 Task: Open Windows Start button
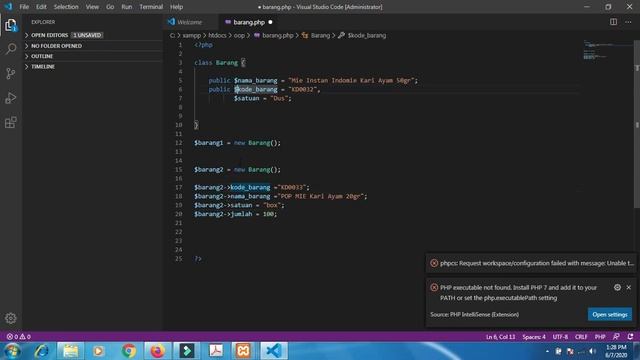(x=12, y=351)
